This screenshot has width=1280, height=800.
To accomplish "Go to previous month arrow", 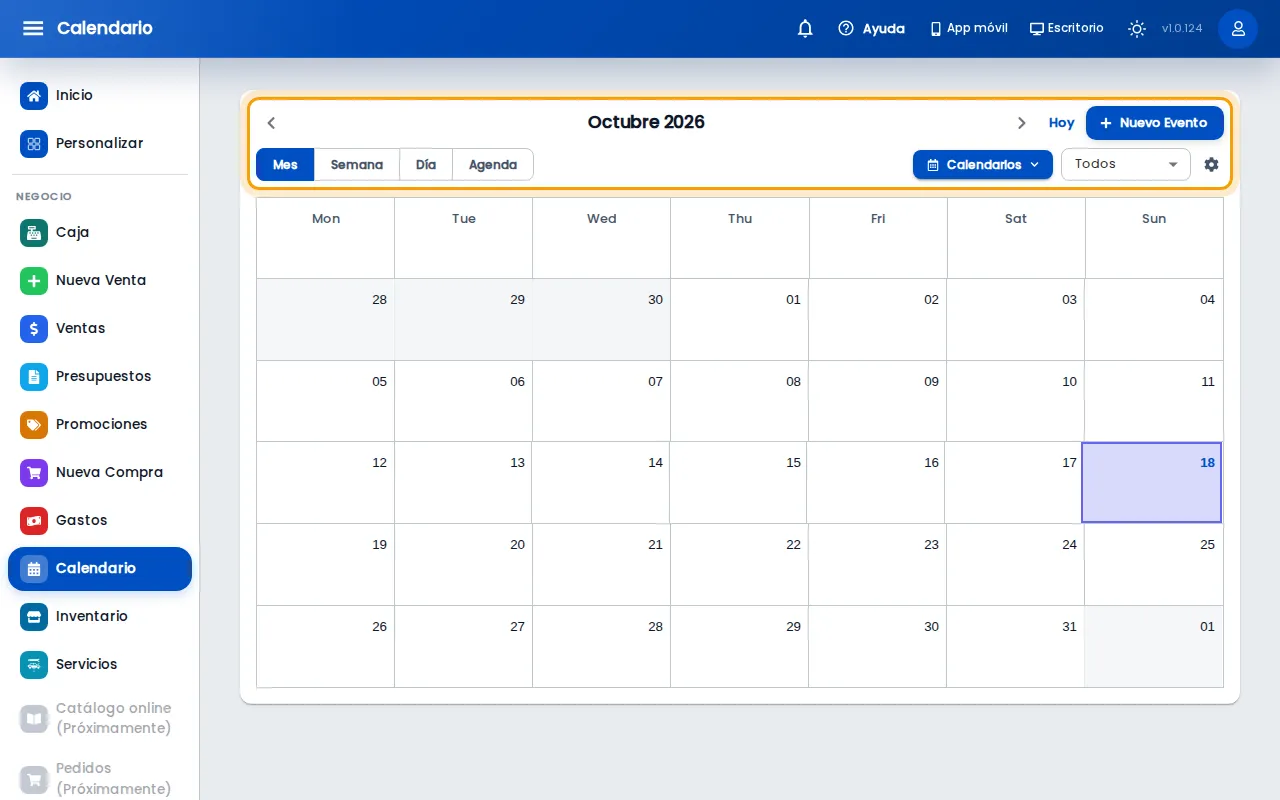I will coord(271,123).
